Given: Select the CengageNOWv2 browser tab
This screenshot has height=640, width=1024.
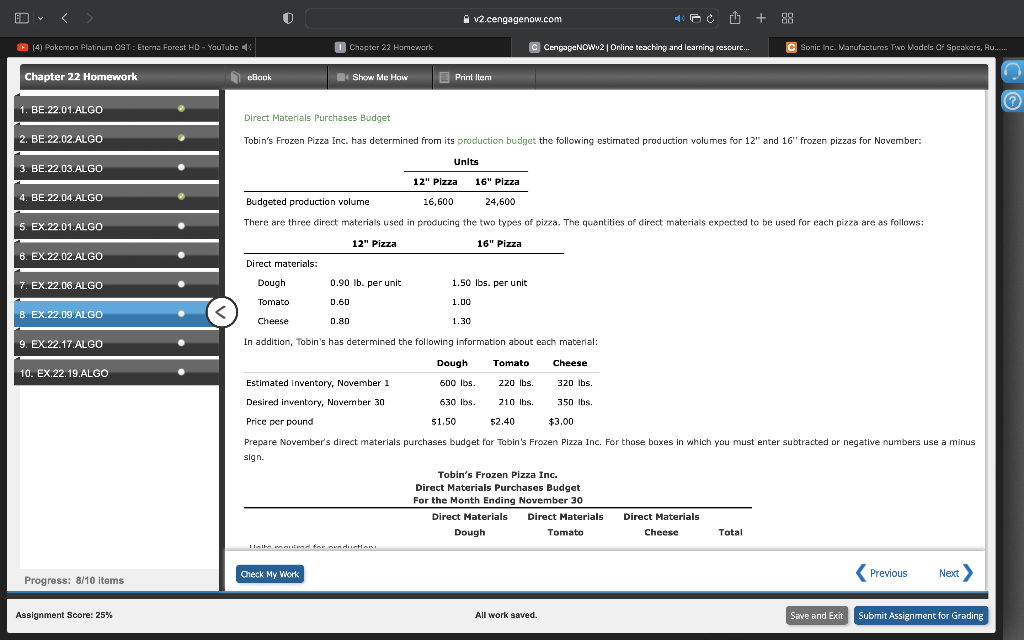Looking at the screenshot, I should (640, 47).
